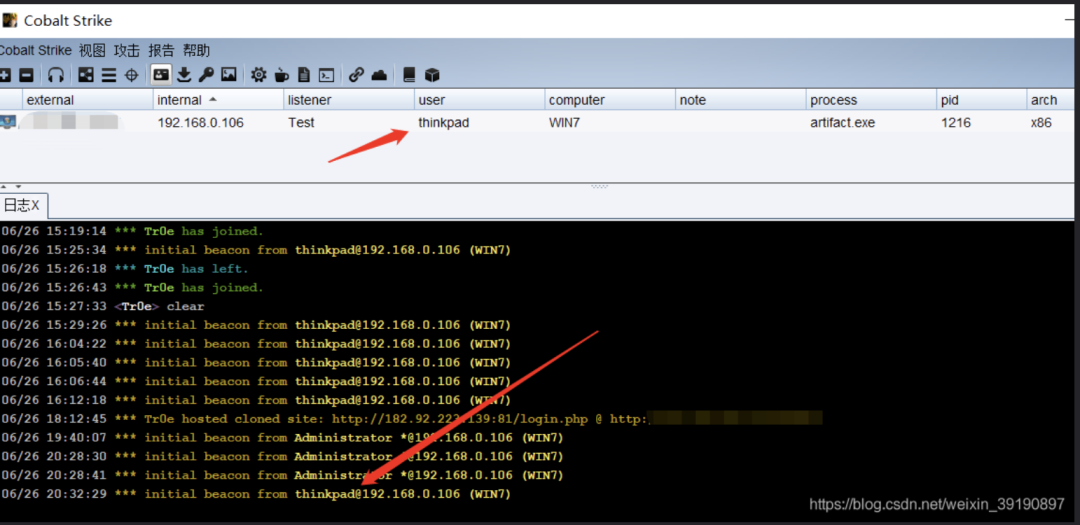Sort sessions by arch column header

(x=1050, y=100)
